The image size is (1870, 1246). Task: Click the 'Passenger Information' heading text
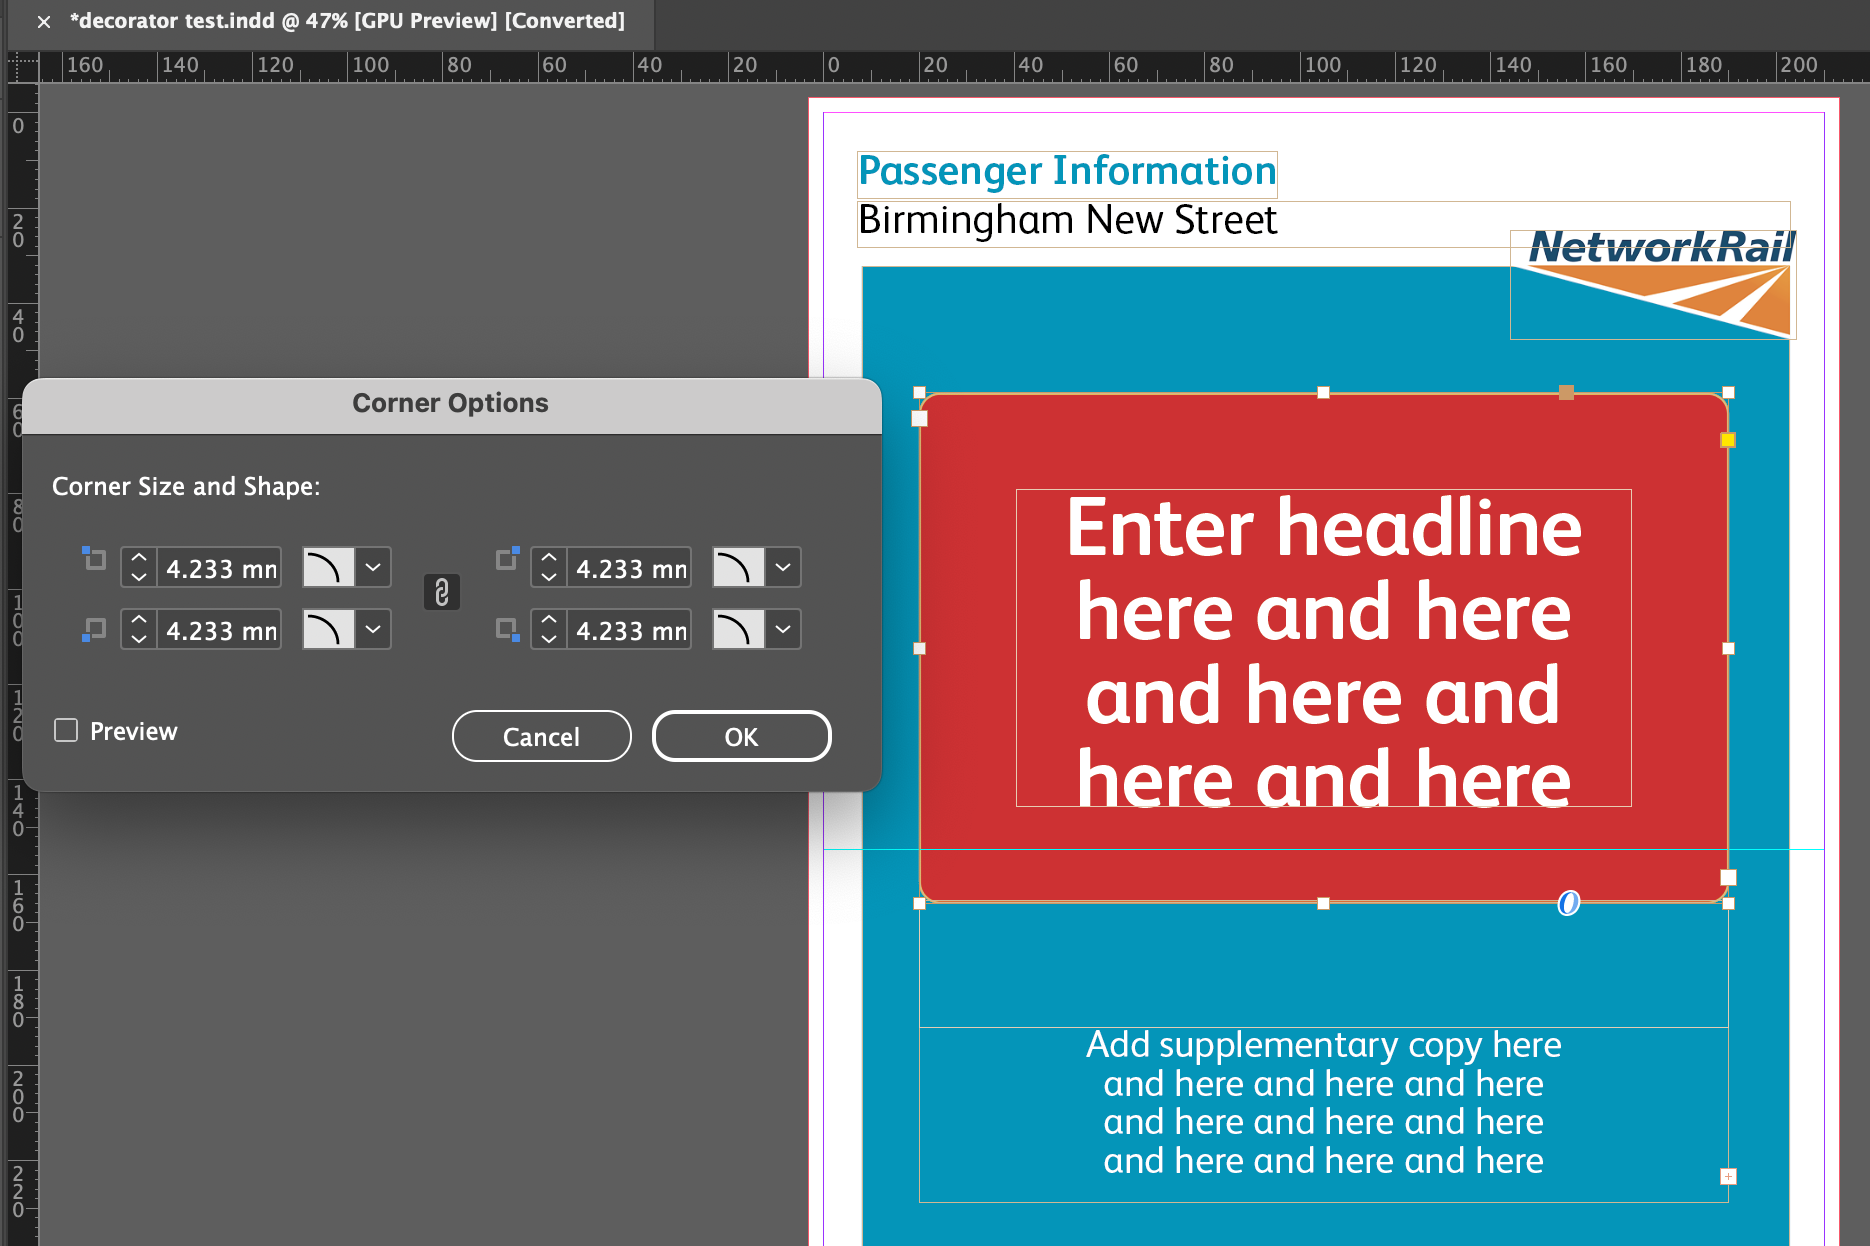point(1067,171)
